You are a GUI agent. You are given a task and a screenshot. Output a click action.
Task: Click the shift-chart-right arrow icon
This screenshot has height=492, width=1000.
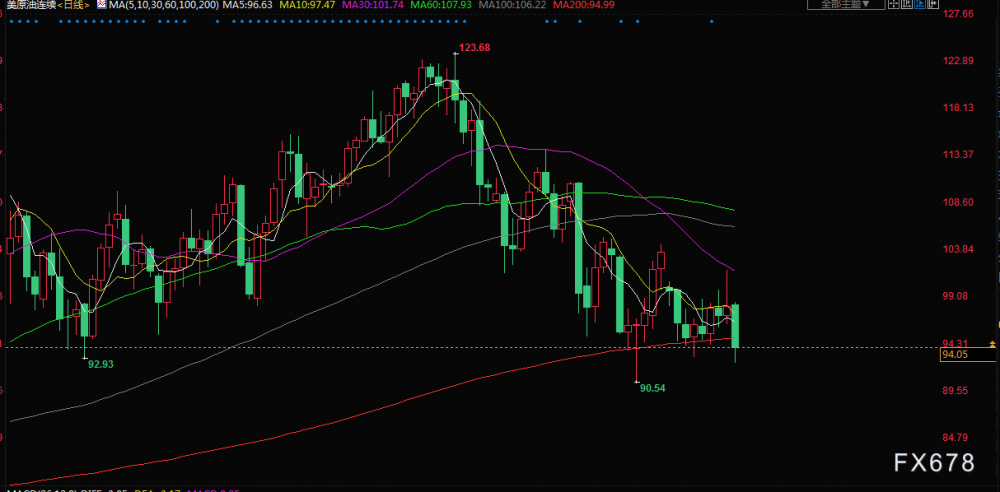point(933,3)
